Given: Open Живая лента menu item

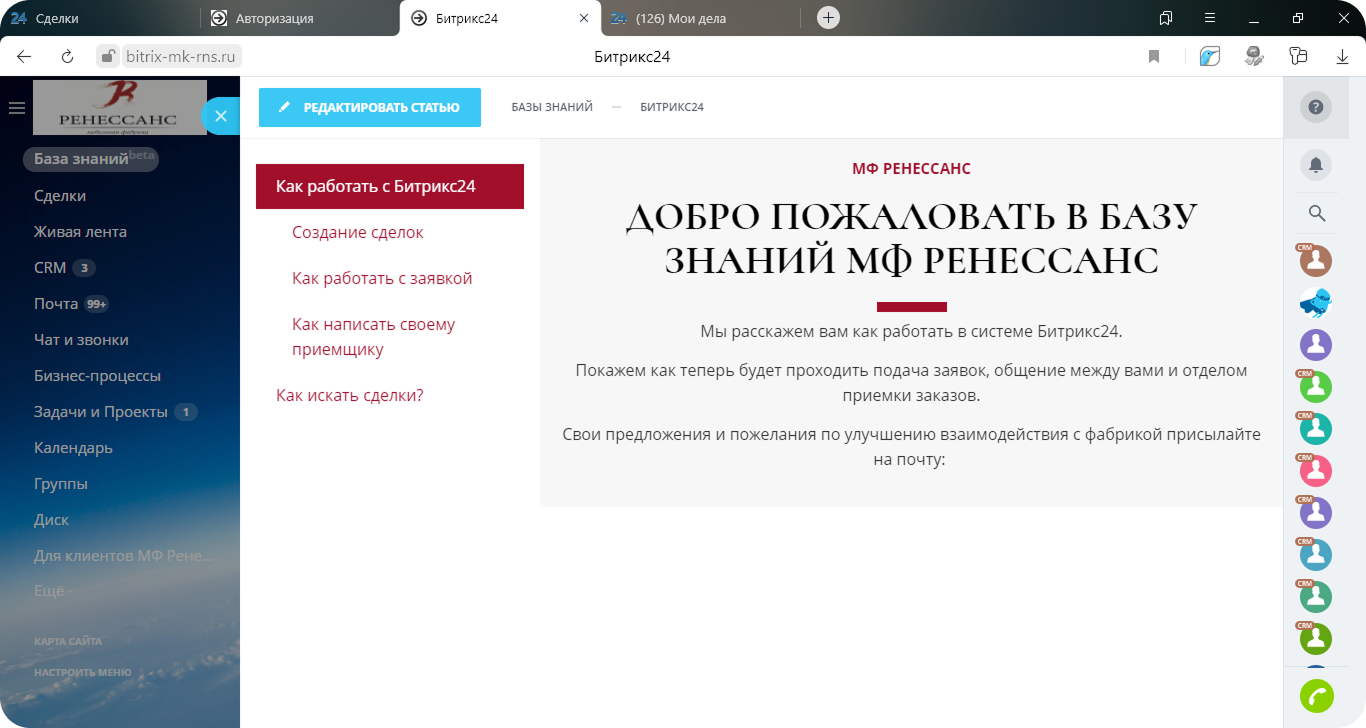Looking at the screenshot, I should (80, 232).
